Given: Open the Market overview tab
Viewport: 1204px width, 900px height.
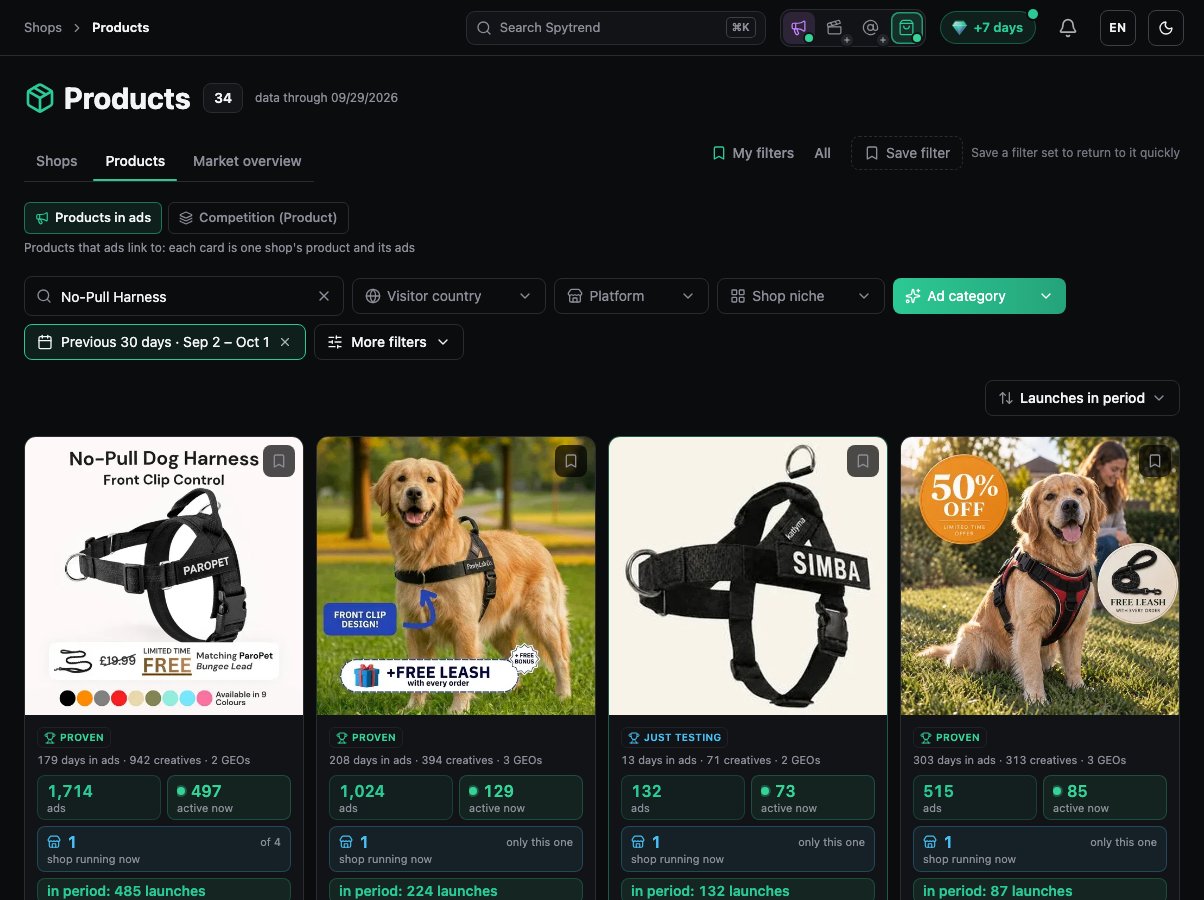Looking at the screenshot, I should tap(247, 161).
